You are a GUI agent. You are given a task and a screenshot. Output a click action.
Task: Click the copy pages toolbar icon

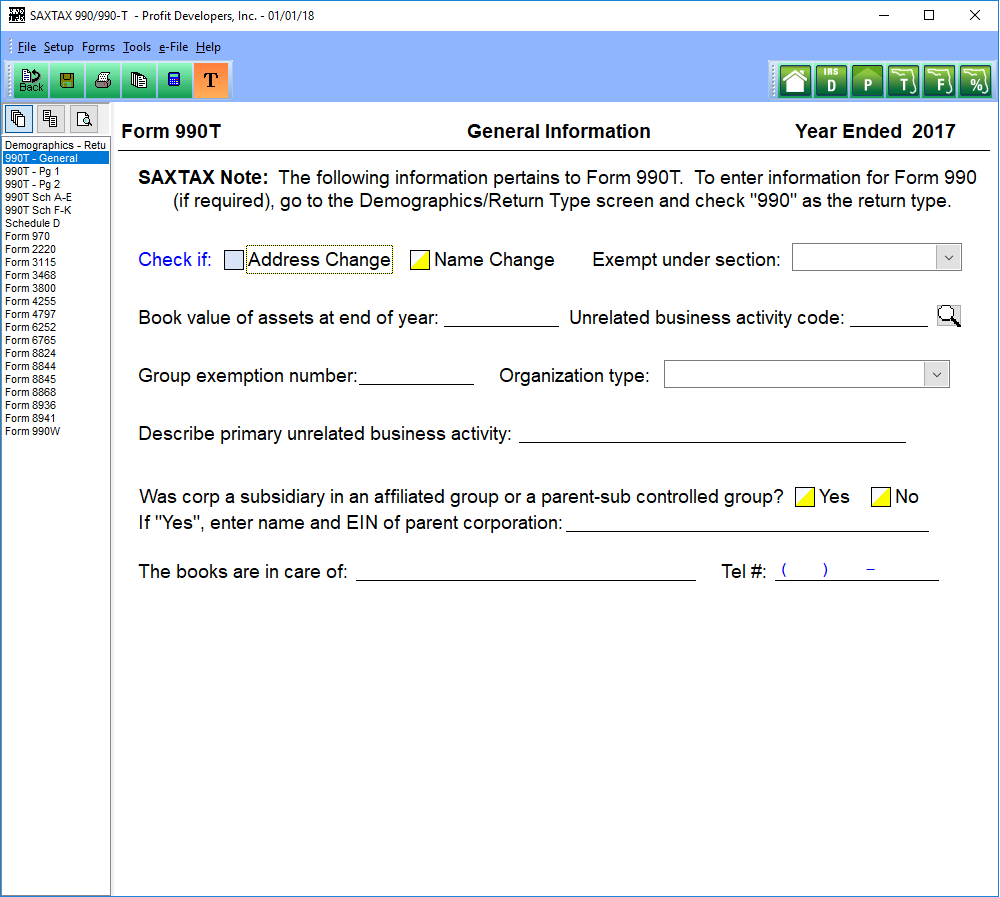(138, 80)
